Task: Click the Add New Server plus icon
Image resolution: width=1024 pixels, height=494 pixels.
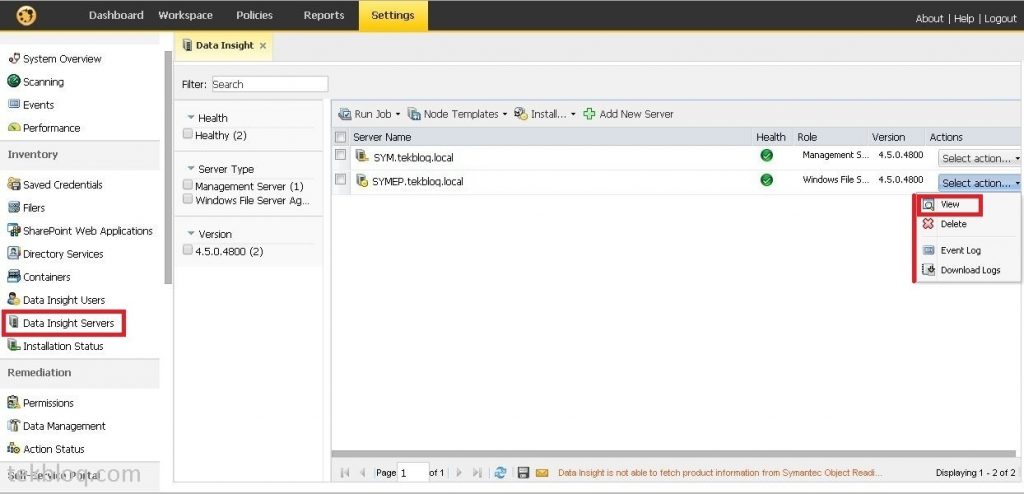Action: tap(589, 114)
